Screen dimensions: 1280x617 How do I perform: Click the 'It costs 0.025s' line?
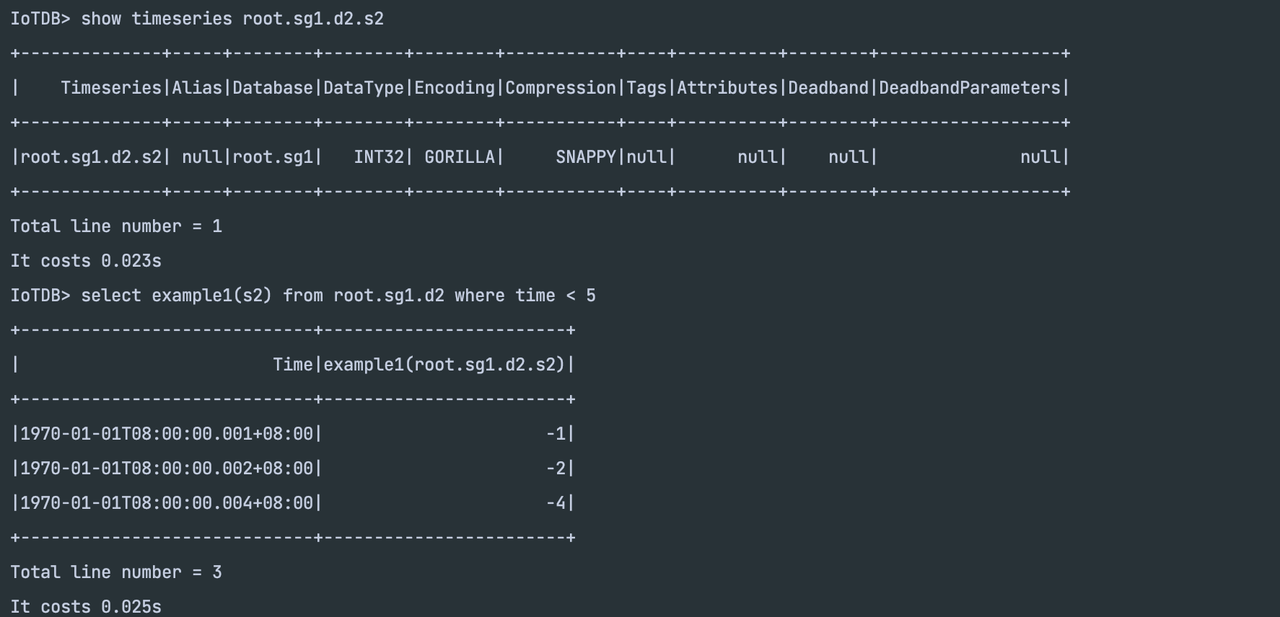tap(86, 606)
